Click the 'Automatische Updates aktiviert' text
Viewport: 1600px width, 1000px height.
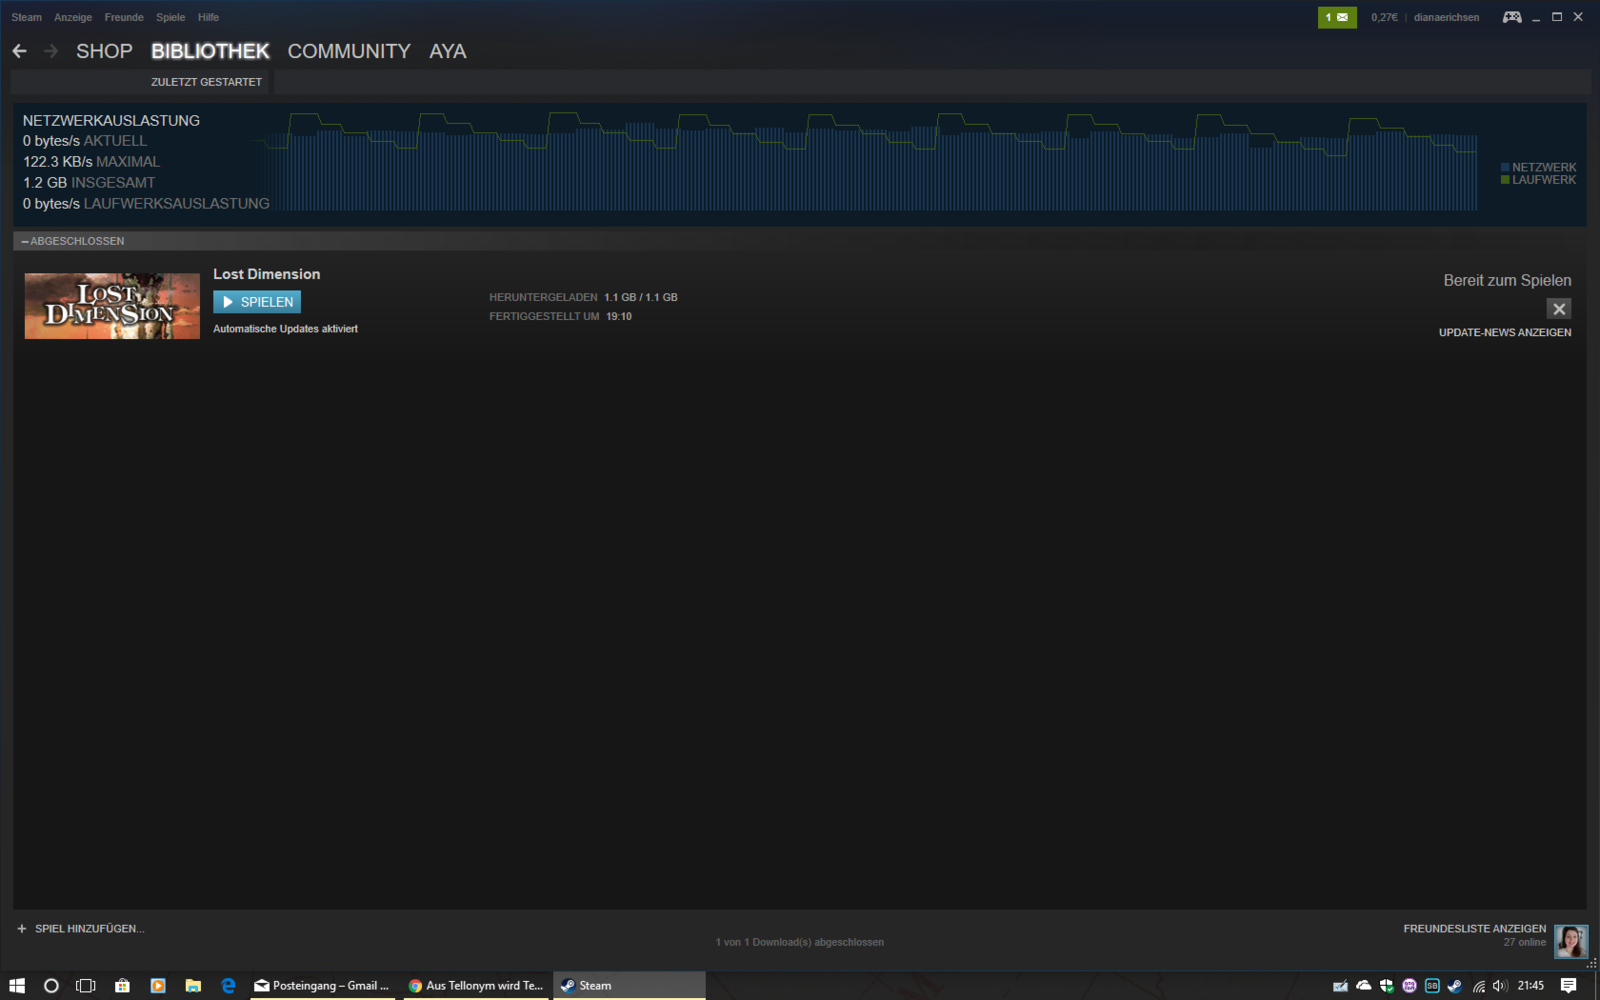click(285, 329)
